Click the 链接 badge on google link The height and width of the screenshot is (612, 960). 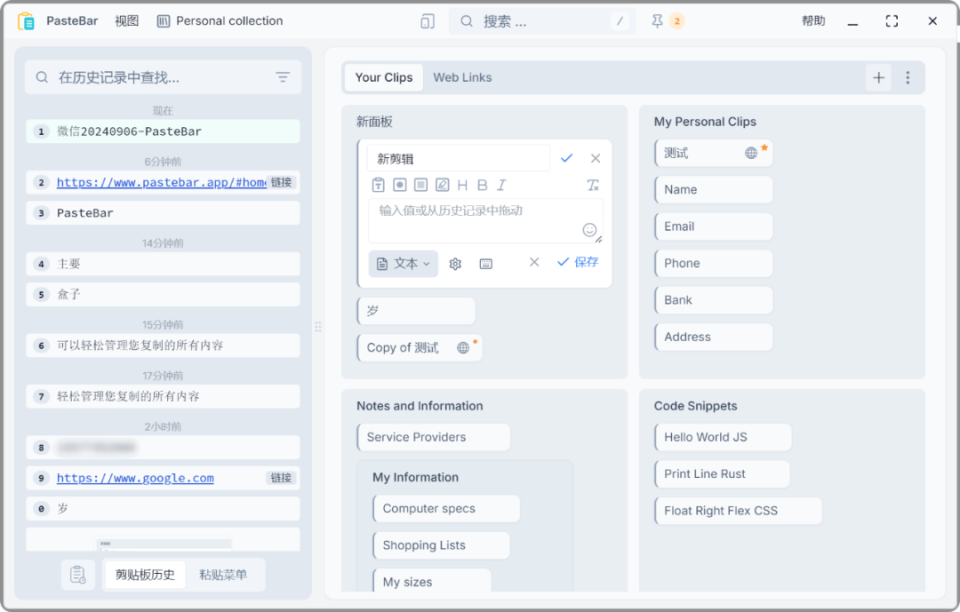[x=282, y=478]
